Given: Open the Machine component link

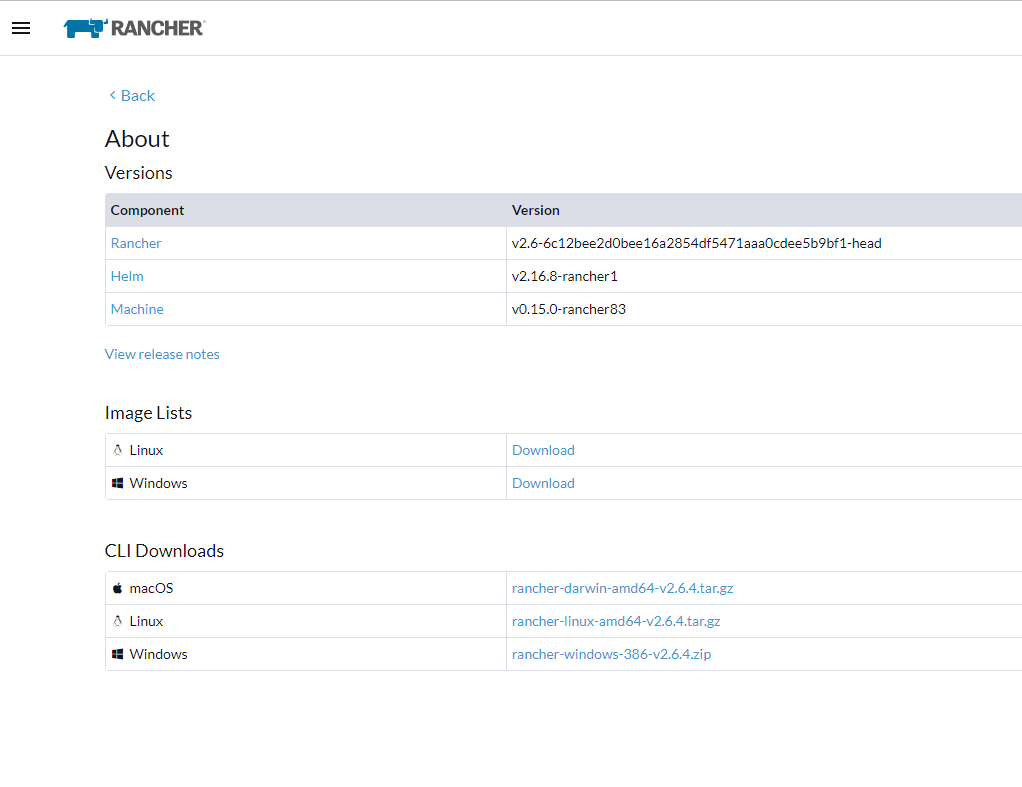Looking at the screenshot, I should [137, 309].
